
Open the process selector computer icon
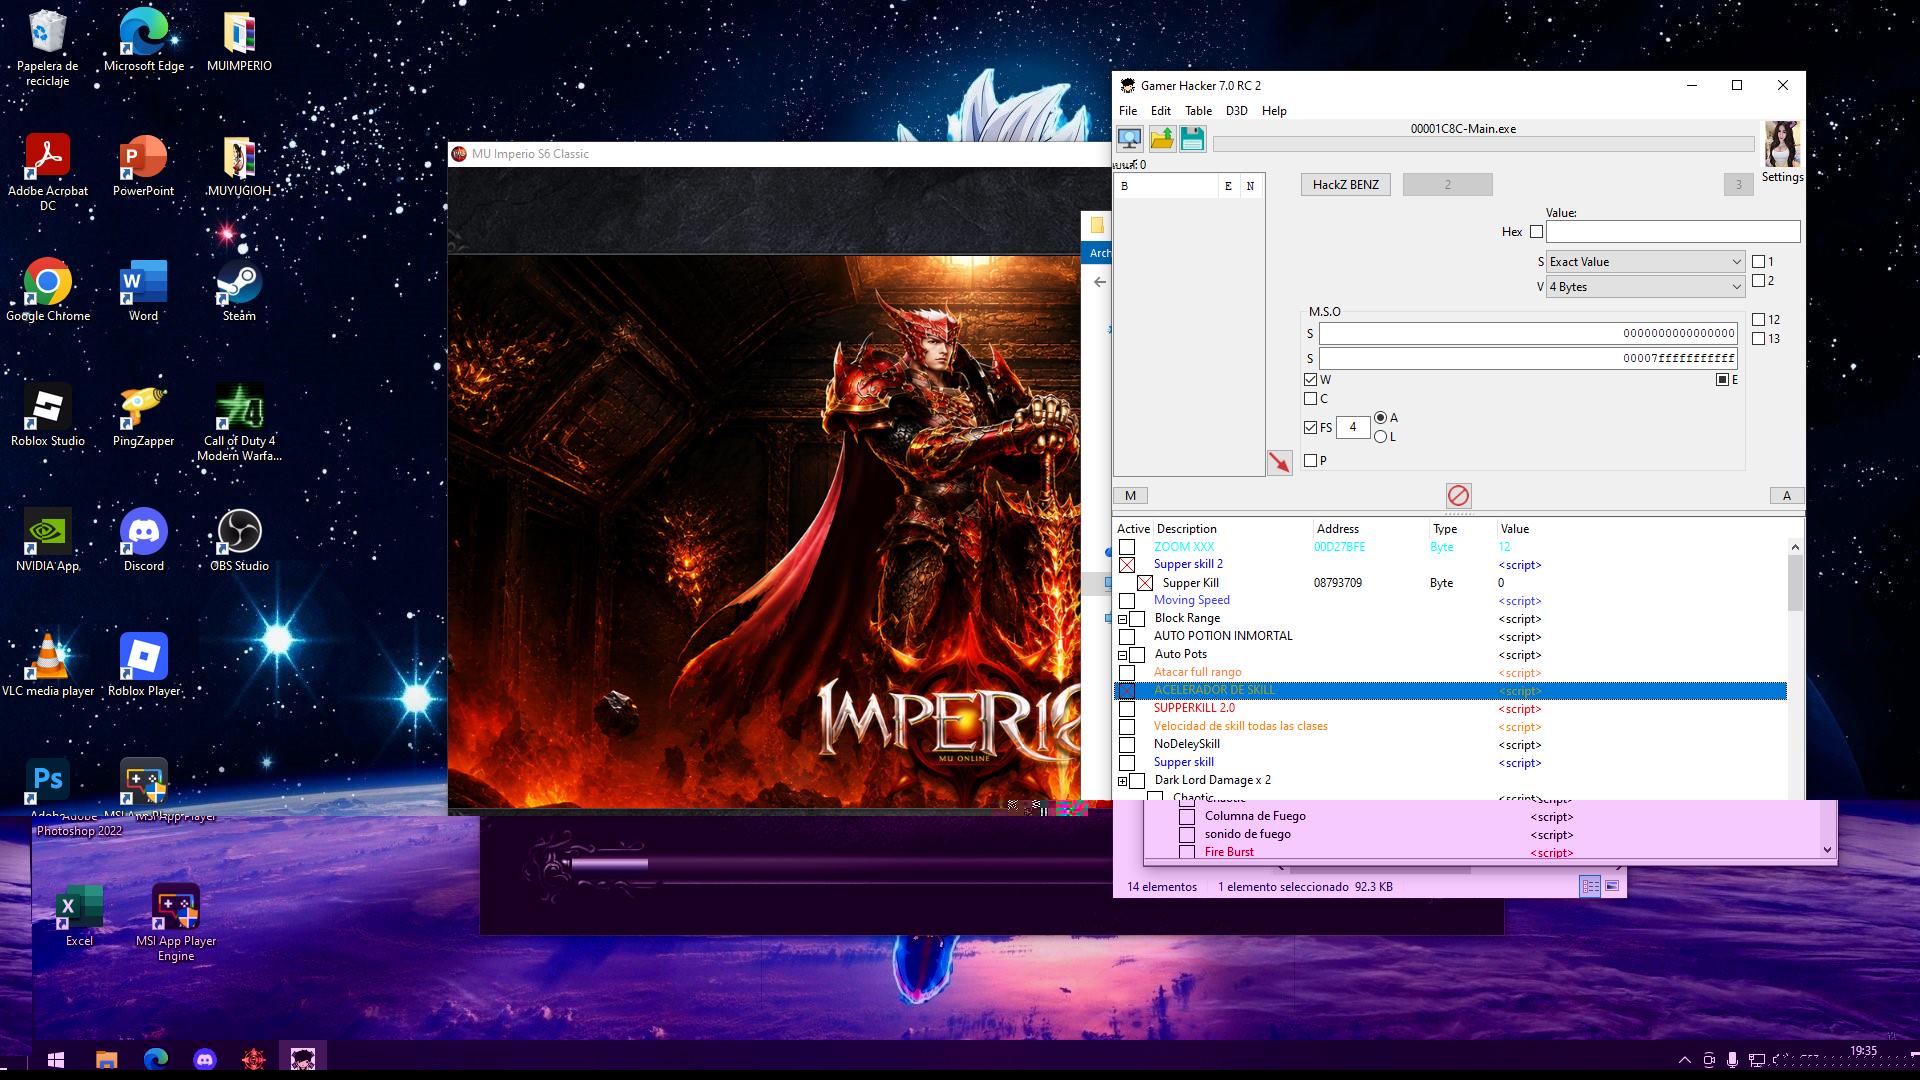(x=1129, y=139)
